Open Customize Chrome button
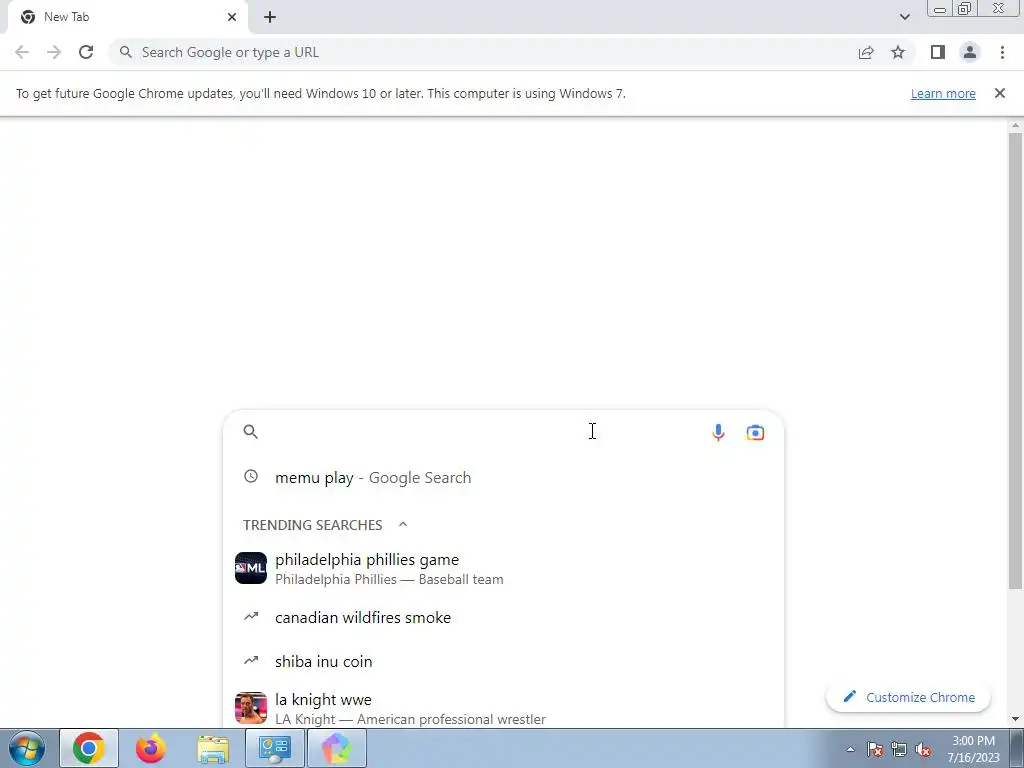1024x768 pixels. click(908, 697)
